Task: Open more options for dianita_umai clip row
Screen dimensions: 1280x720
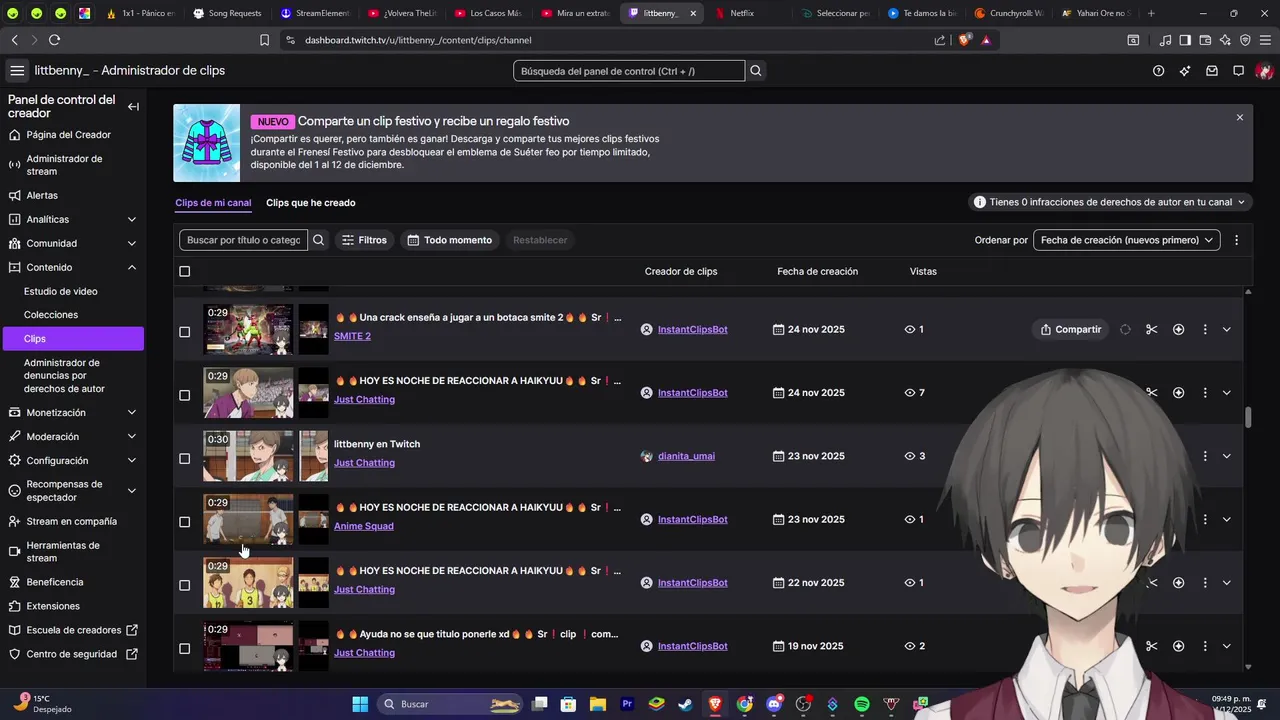Action: click(1205, 456)
